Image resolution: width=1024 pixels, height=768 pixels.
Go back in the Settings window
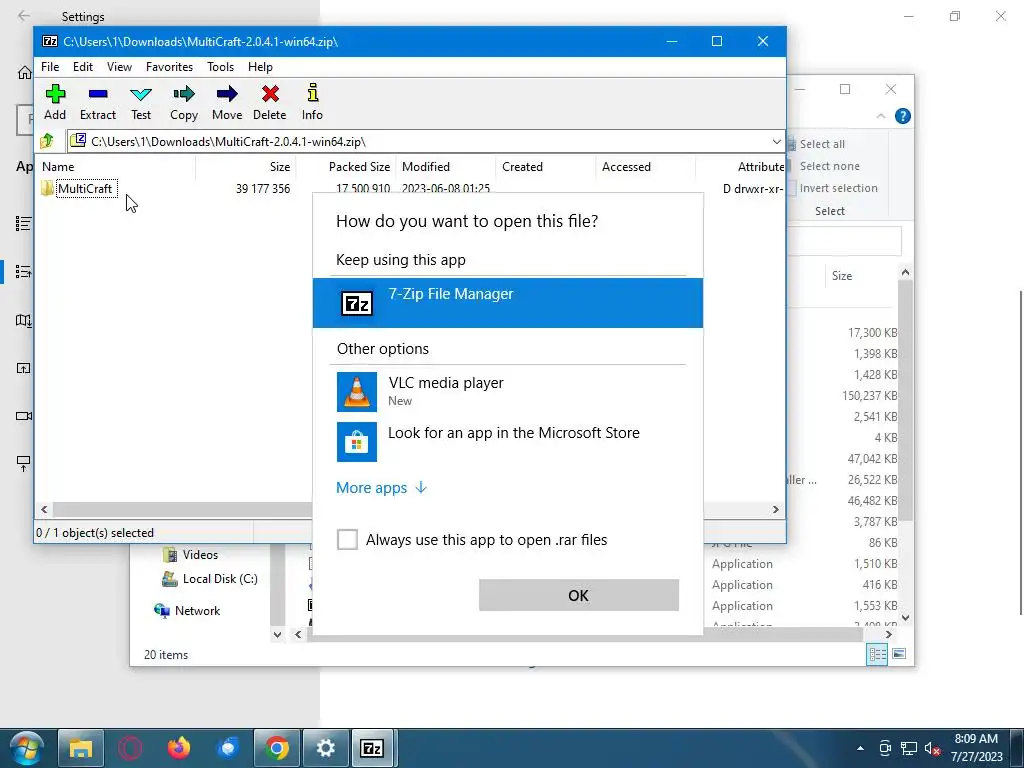click(24, 16)
